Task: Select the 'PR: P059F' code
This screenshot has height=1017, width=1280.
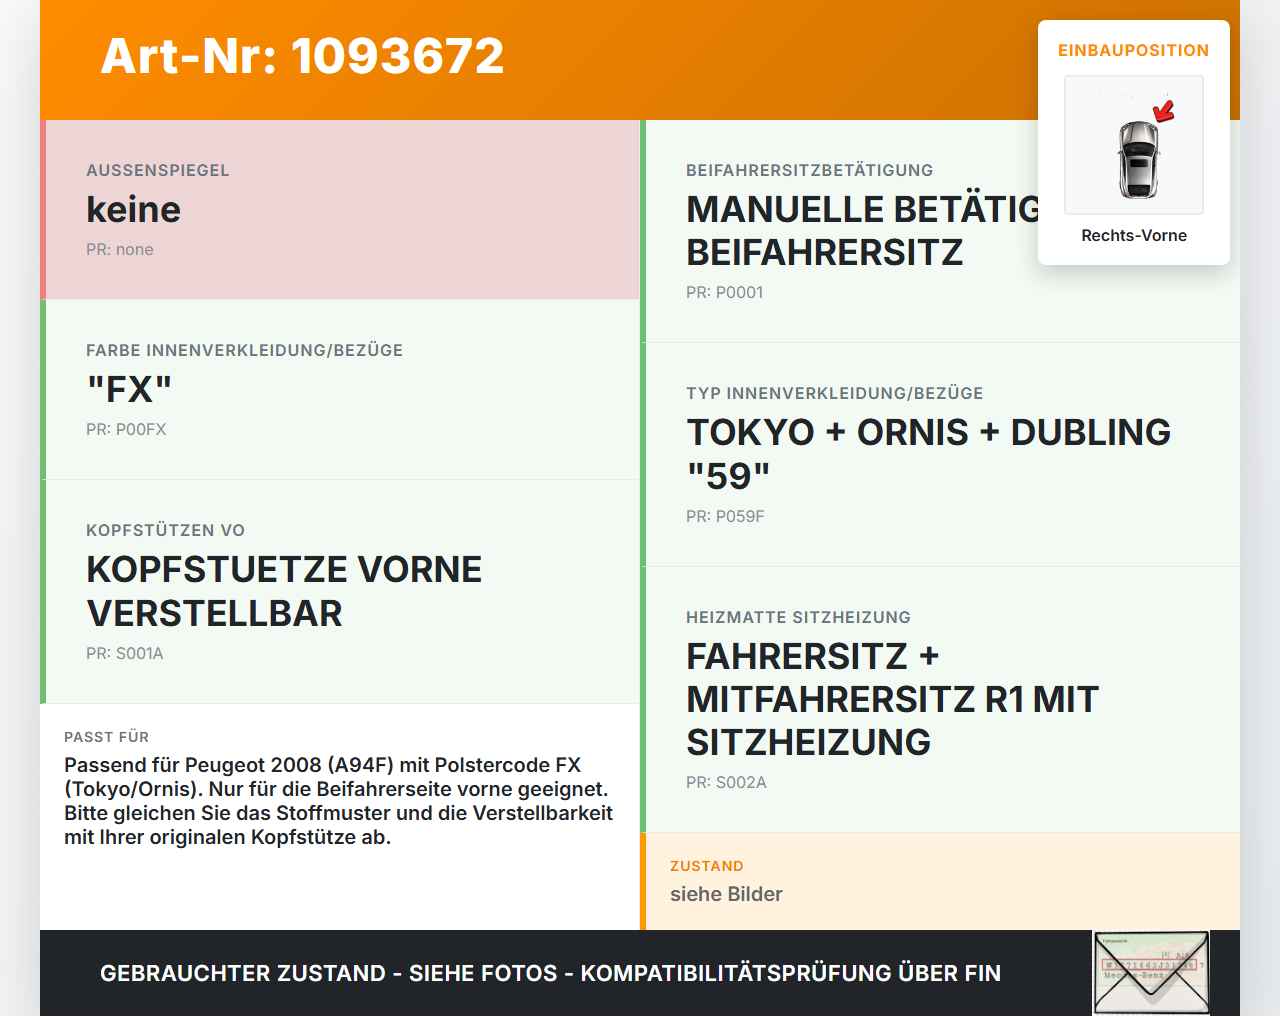Action: (x=725, y=516)
